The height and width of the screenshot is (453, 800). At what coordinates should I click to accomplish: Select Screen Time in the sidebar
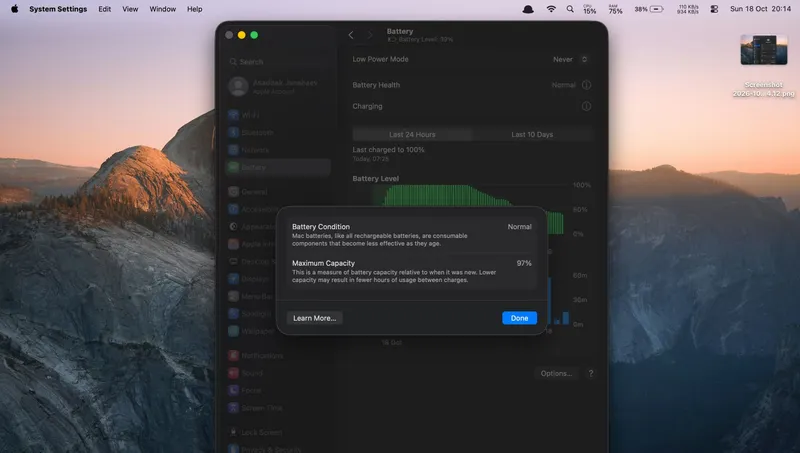tap(278, 408)
